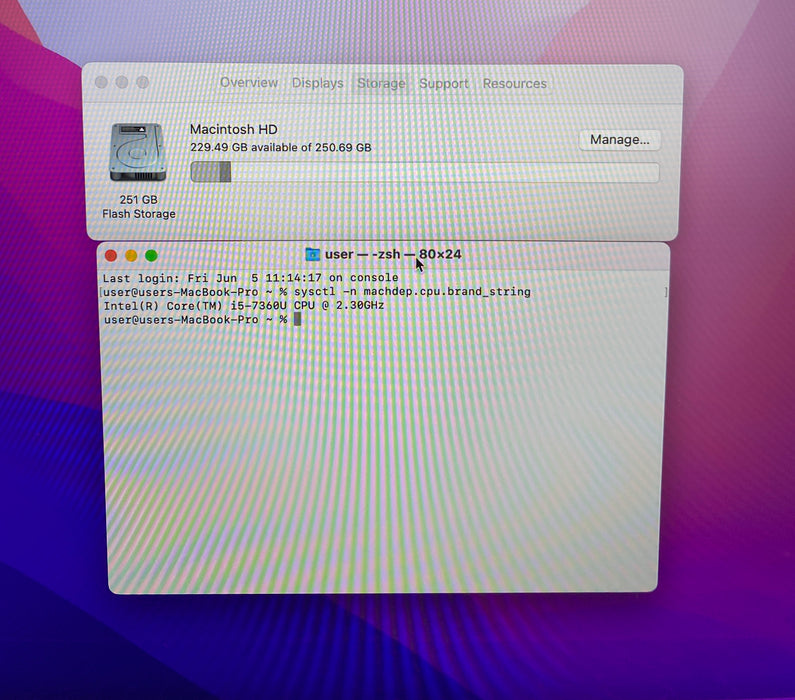Click the gray minimize button of About window
The height and width of the screenshot is (700, 795).
point(122,82)
